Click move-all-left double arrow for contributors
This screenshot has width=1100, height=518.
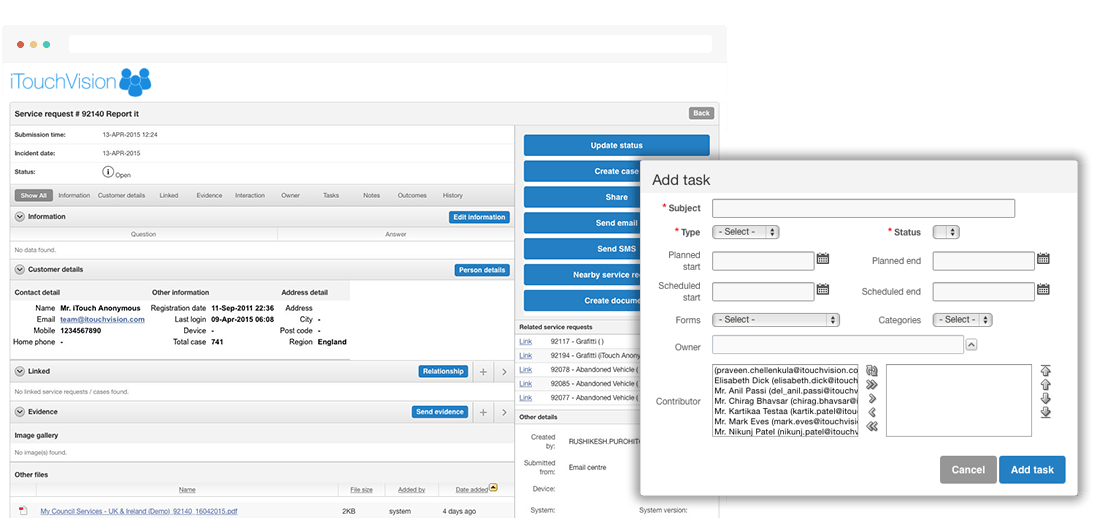point(872,427)
